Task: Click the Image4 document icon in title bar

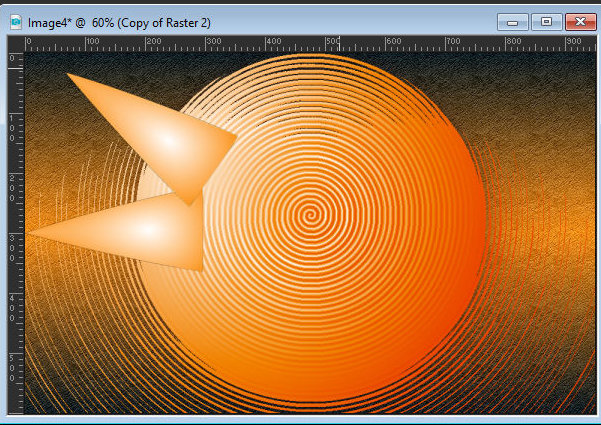Action: [x=17, y=18]
